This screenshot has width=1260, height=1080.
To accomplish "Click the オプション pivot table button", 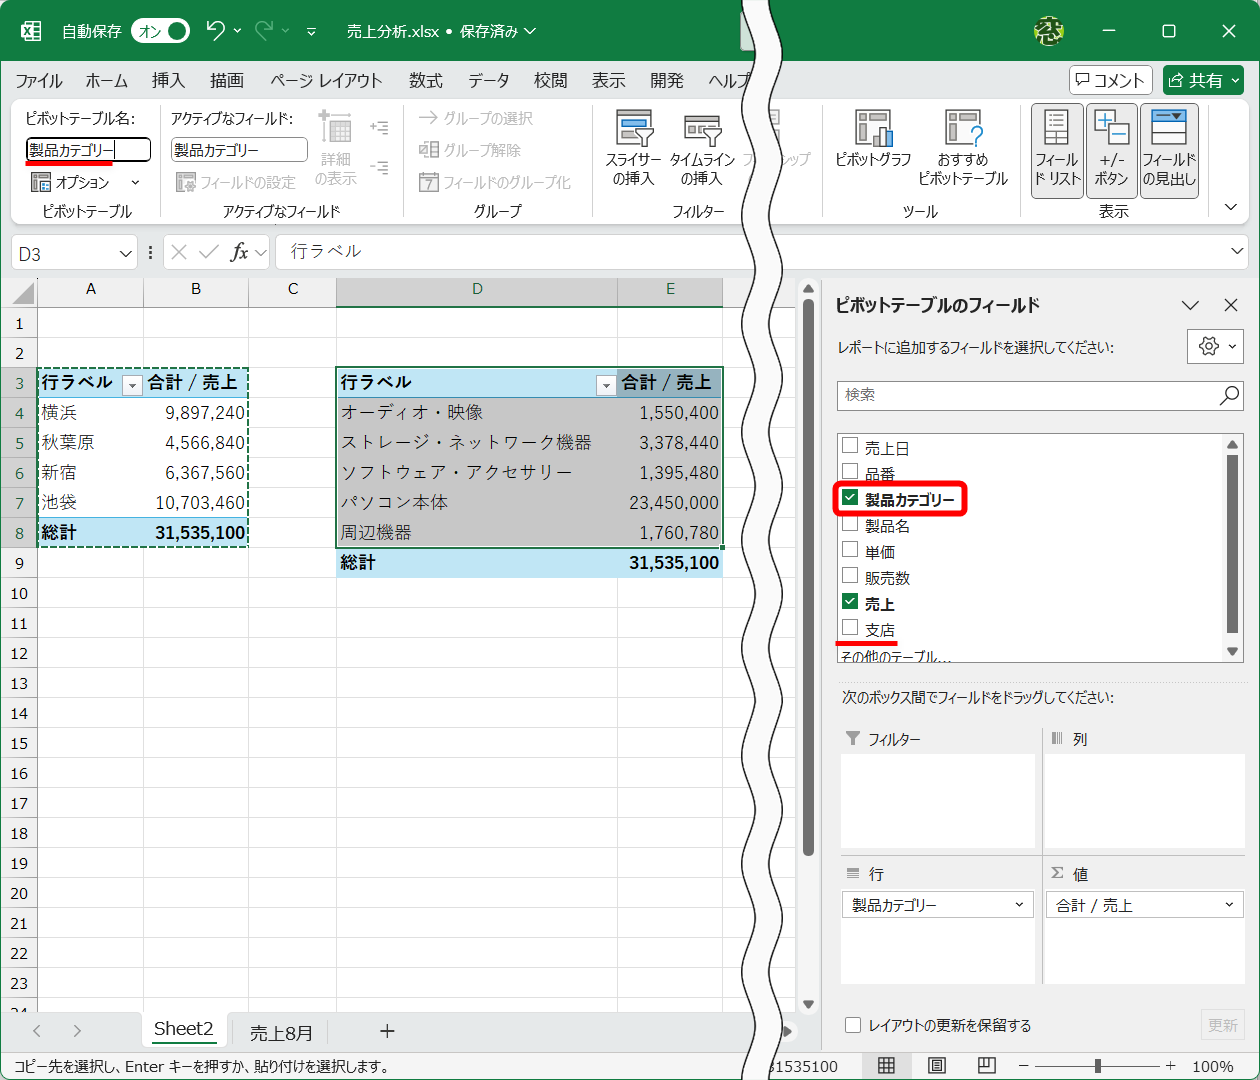I will click(x=84, y=182).
